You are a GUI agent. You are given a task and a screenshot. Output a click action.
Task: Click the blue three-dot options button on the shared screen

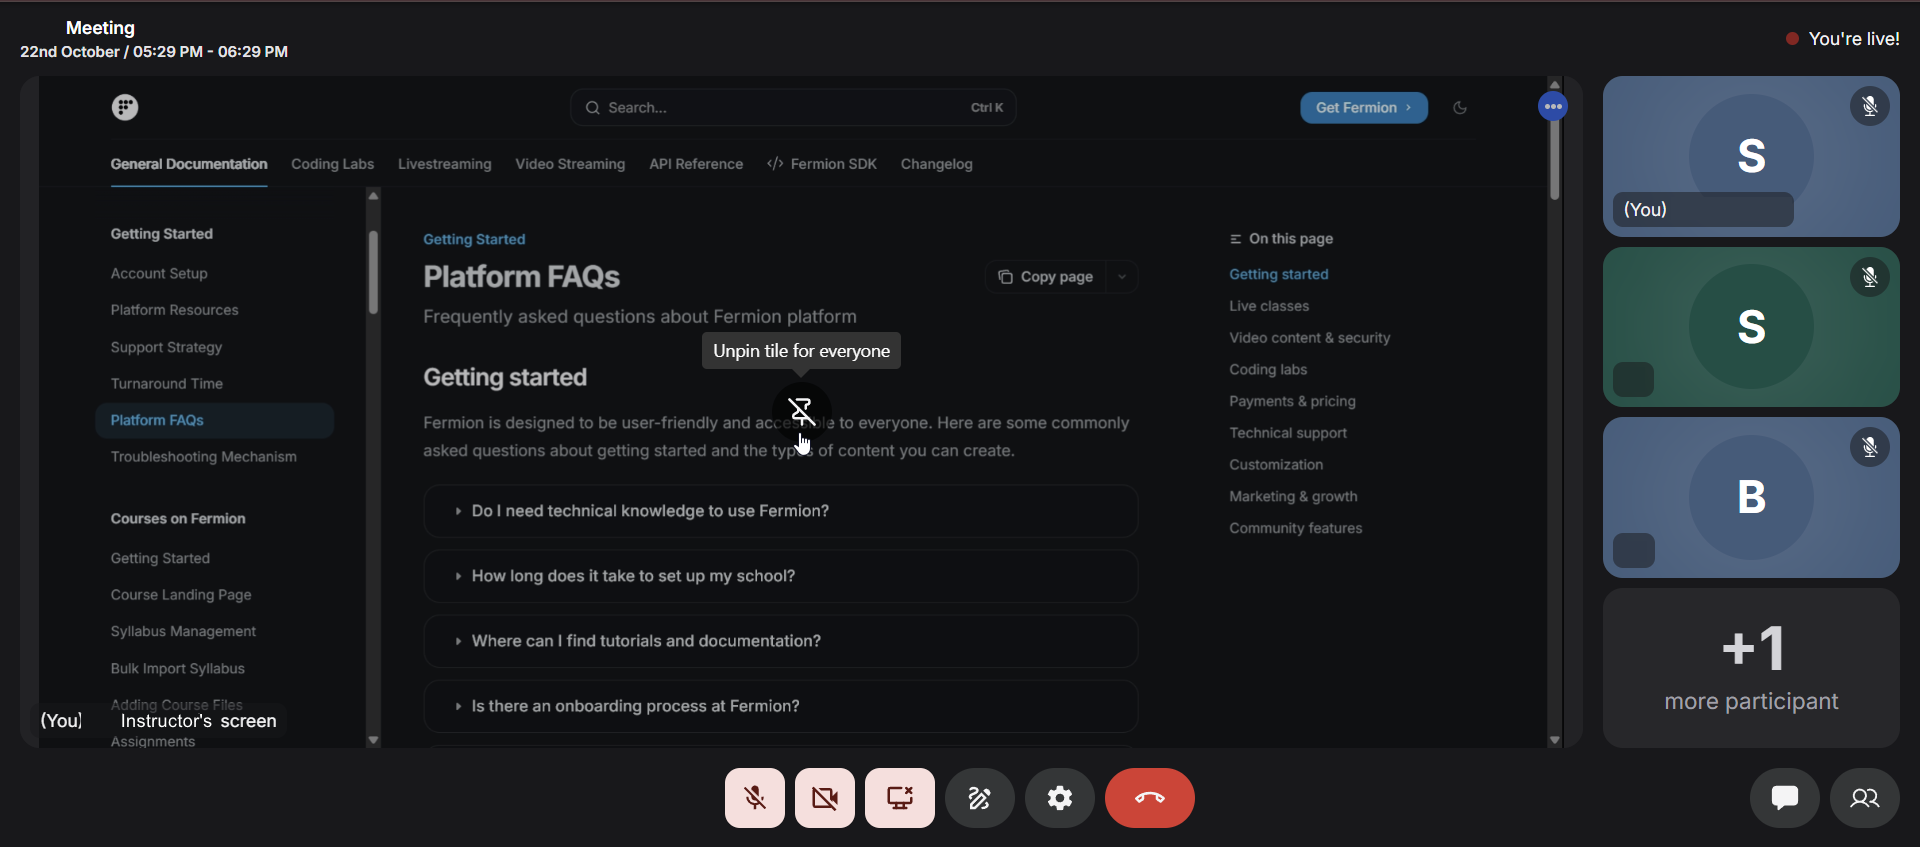point(1552,107)
